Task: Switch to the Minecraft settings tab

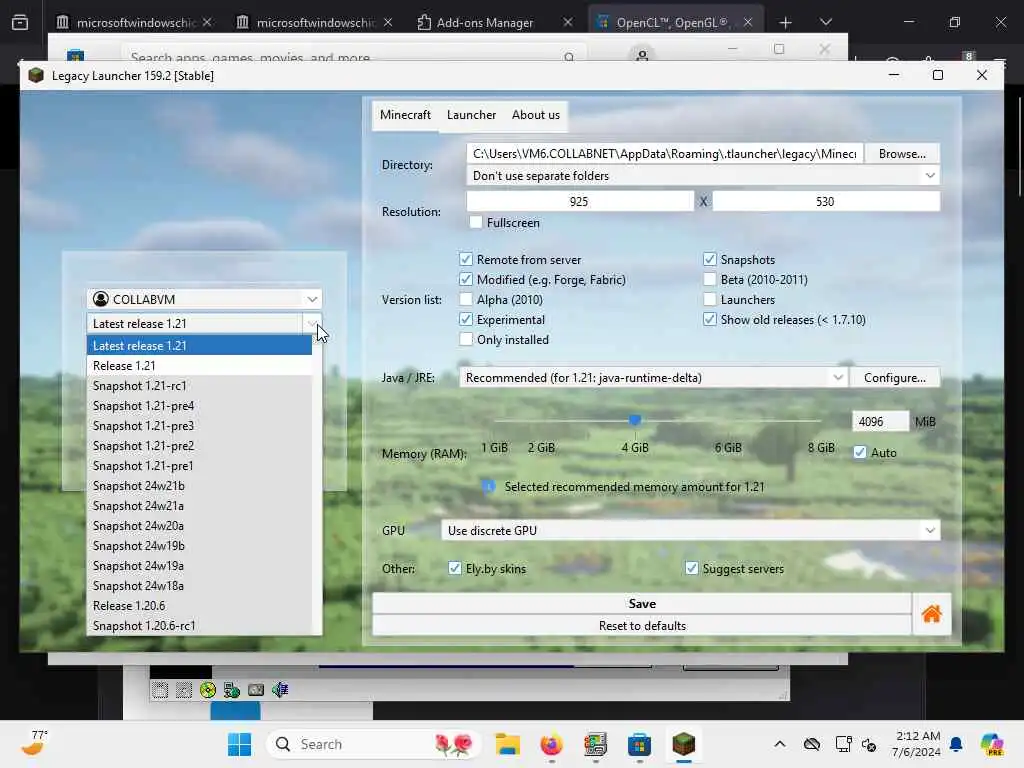Action: (406, 115)
